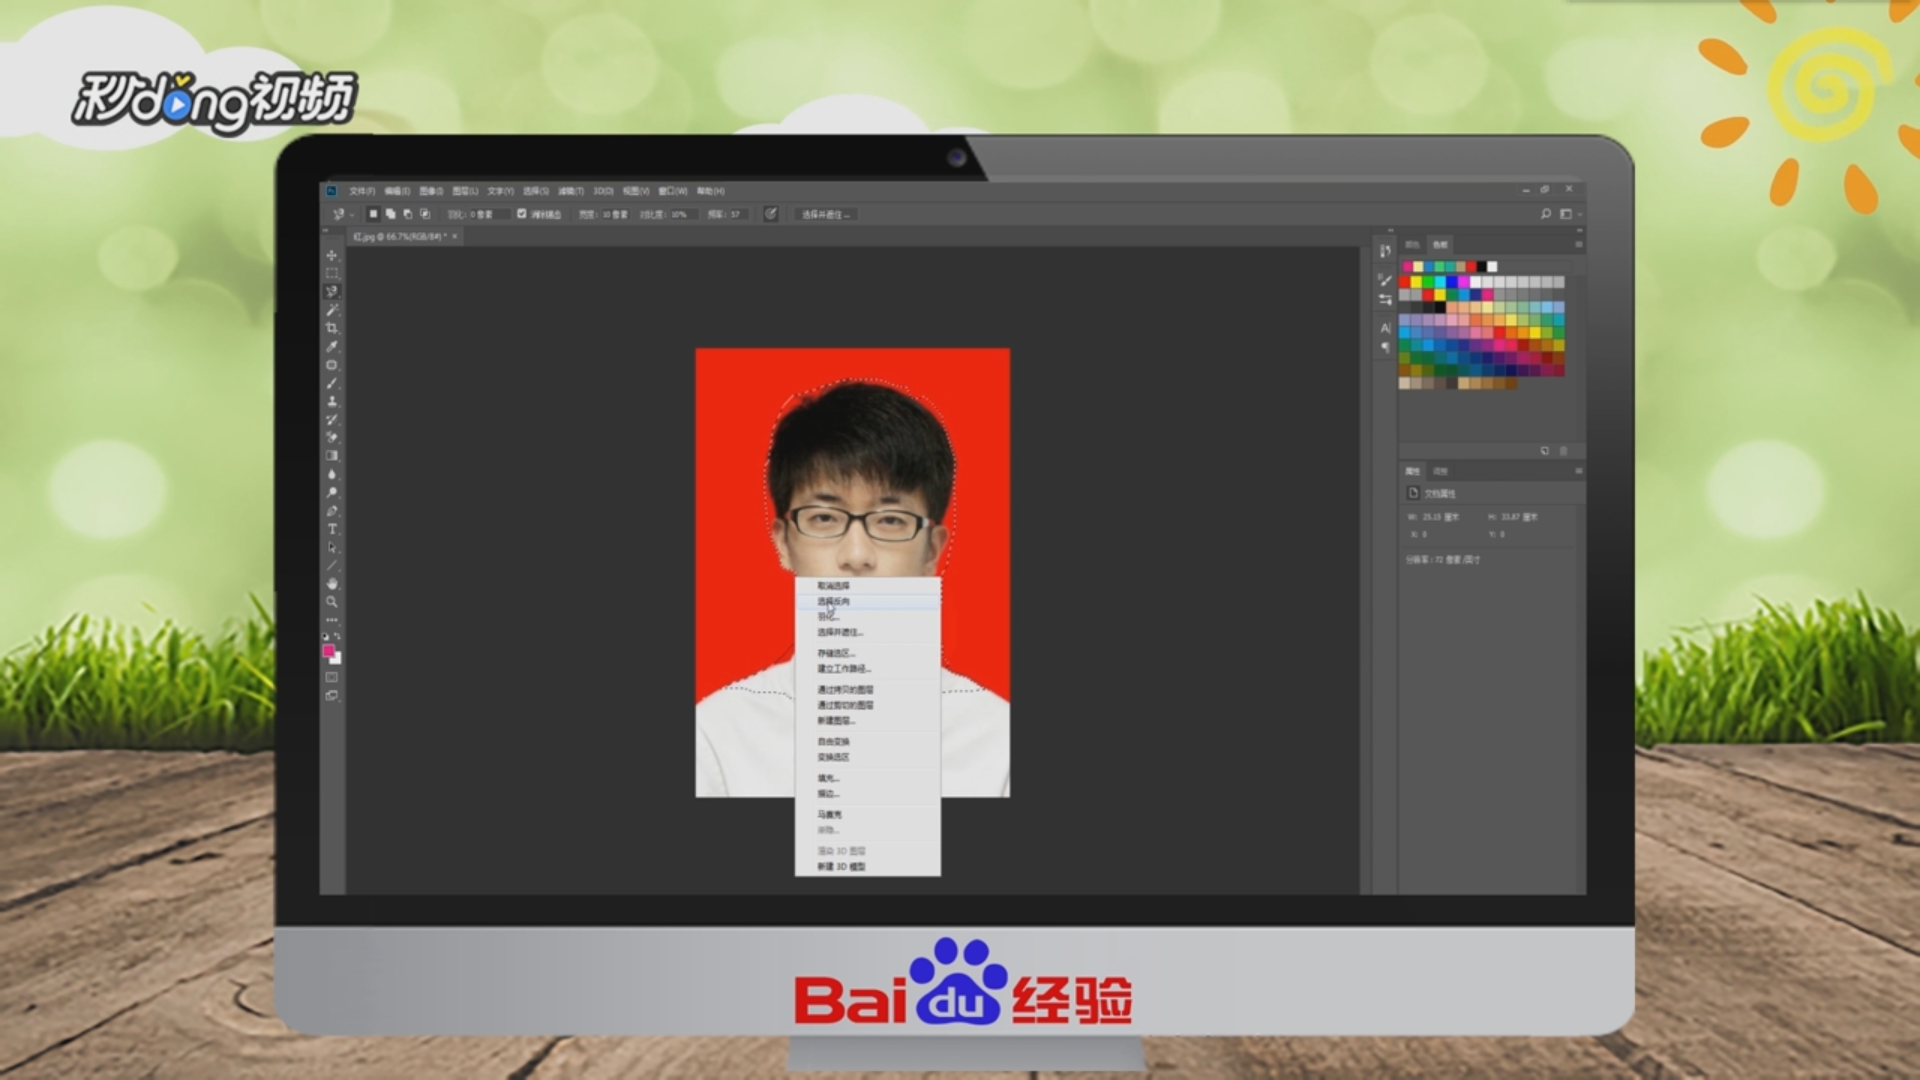Select the Hand tool
Image resolution: width=1920 pixels, height=1080 pixels.
[332, 583]
